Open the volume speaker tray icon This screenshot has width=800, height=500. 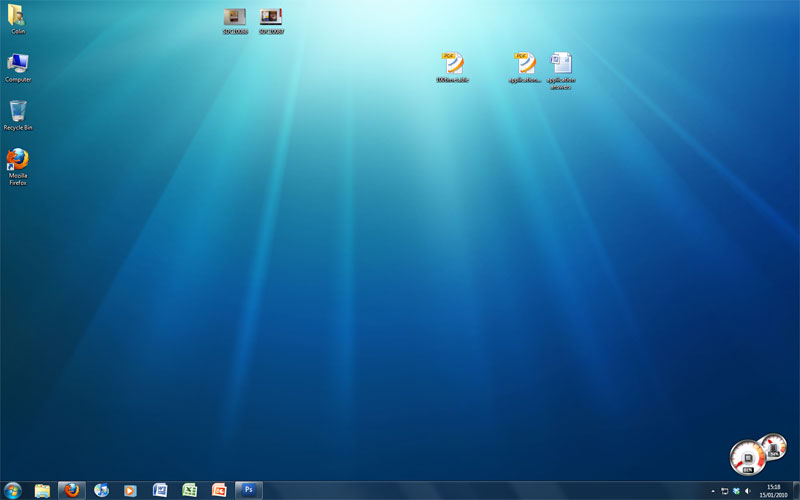pyautogui.click(x=748, y=491)
